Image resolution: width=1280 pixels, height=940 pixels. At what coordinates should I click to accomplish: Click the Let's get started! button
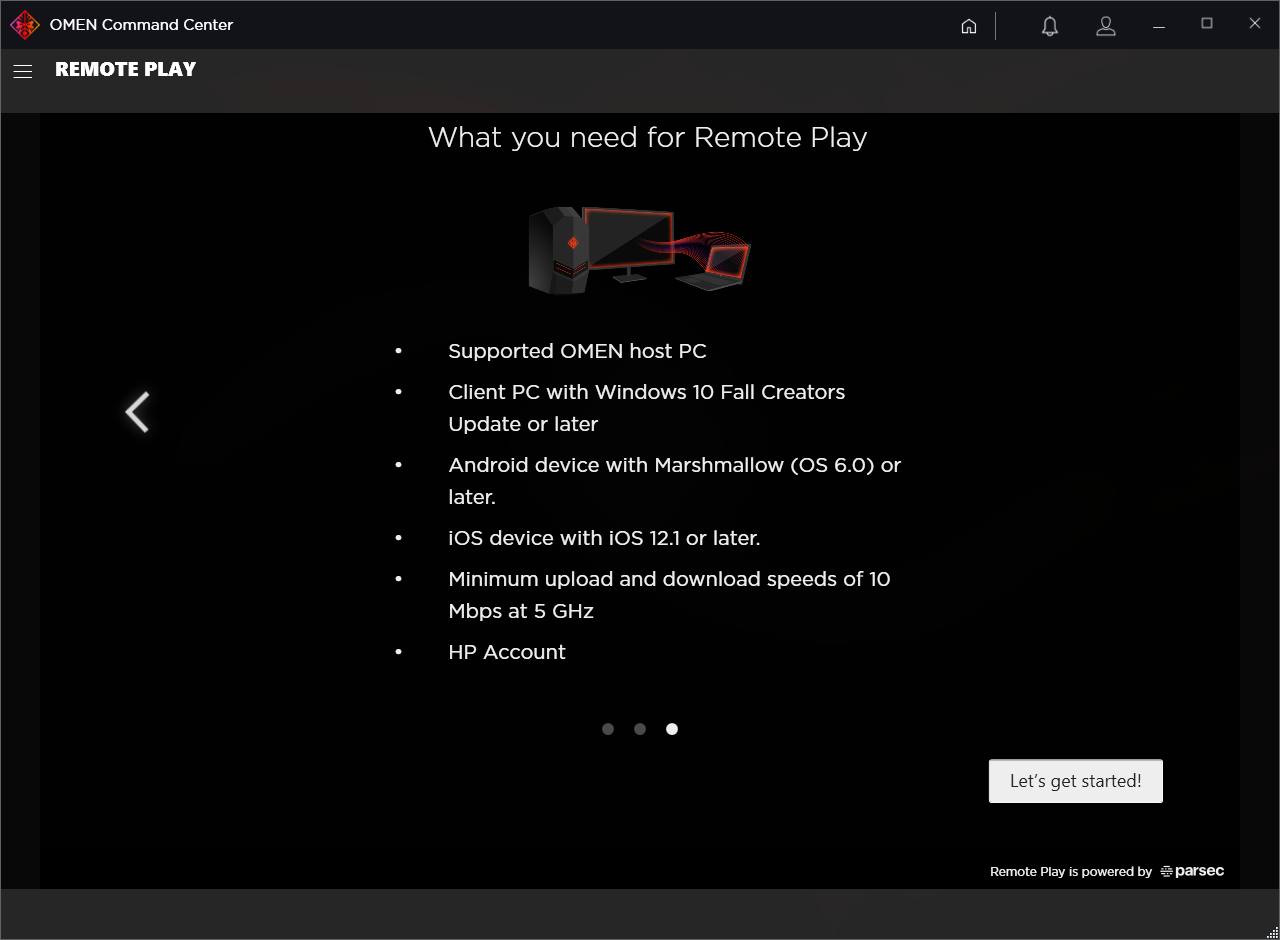1076,781
